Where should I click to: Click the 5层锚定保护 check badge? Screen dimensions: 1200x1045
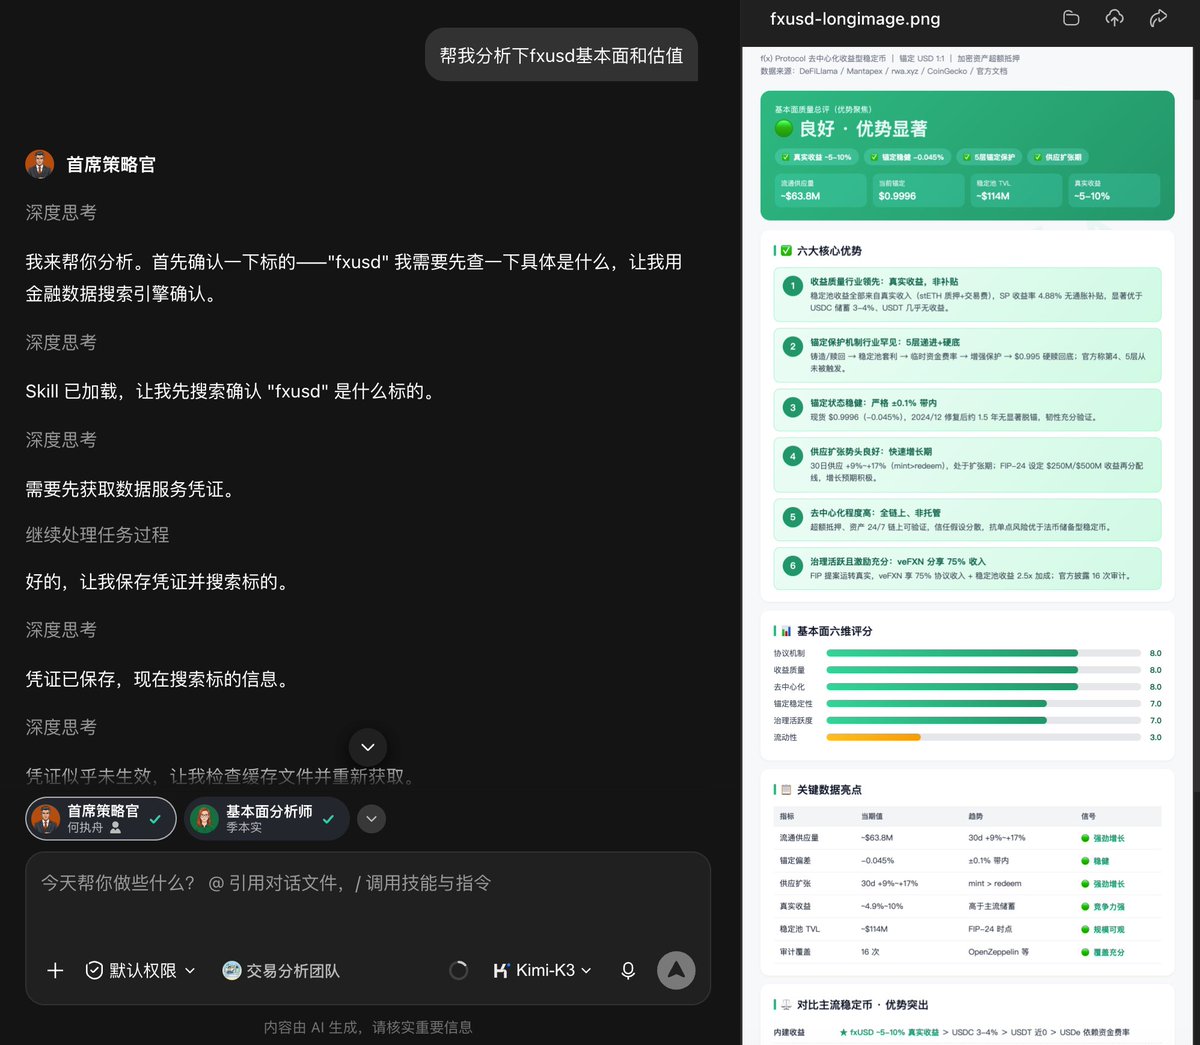pos(988,157)
